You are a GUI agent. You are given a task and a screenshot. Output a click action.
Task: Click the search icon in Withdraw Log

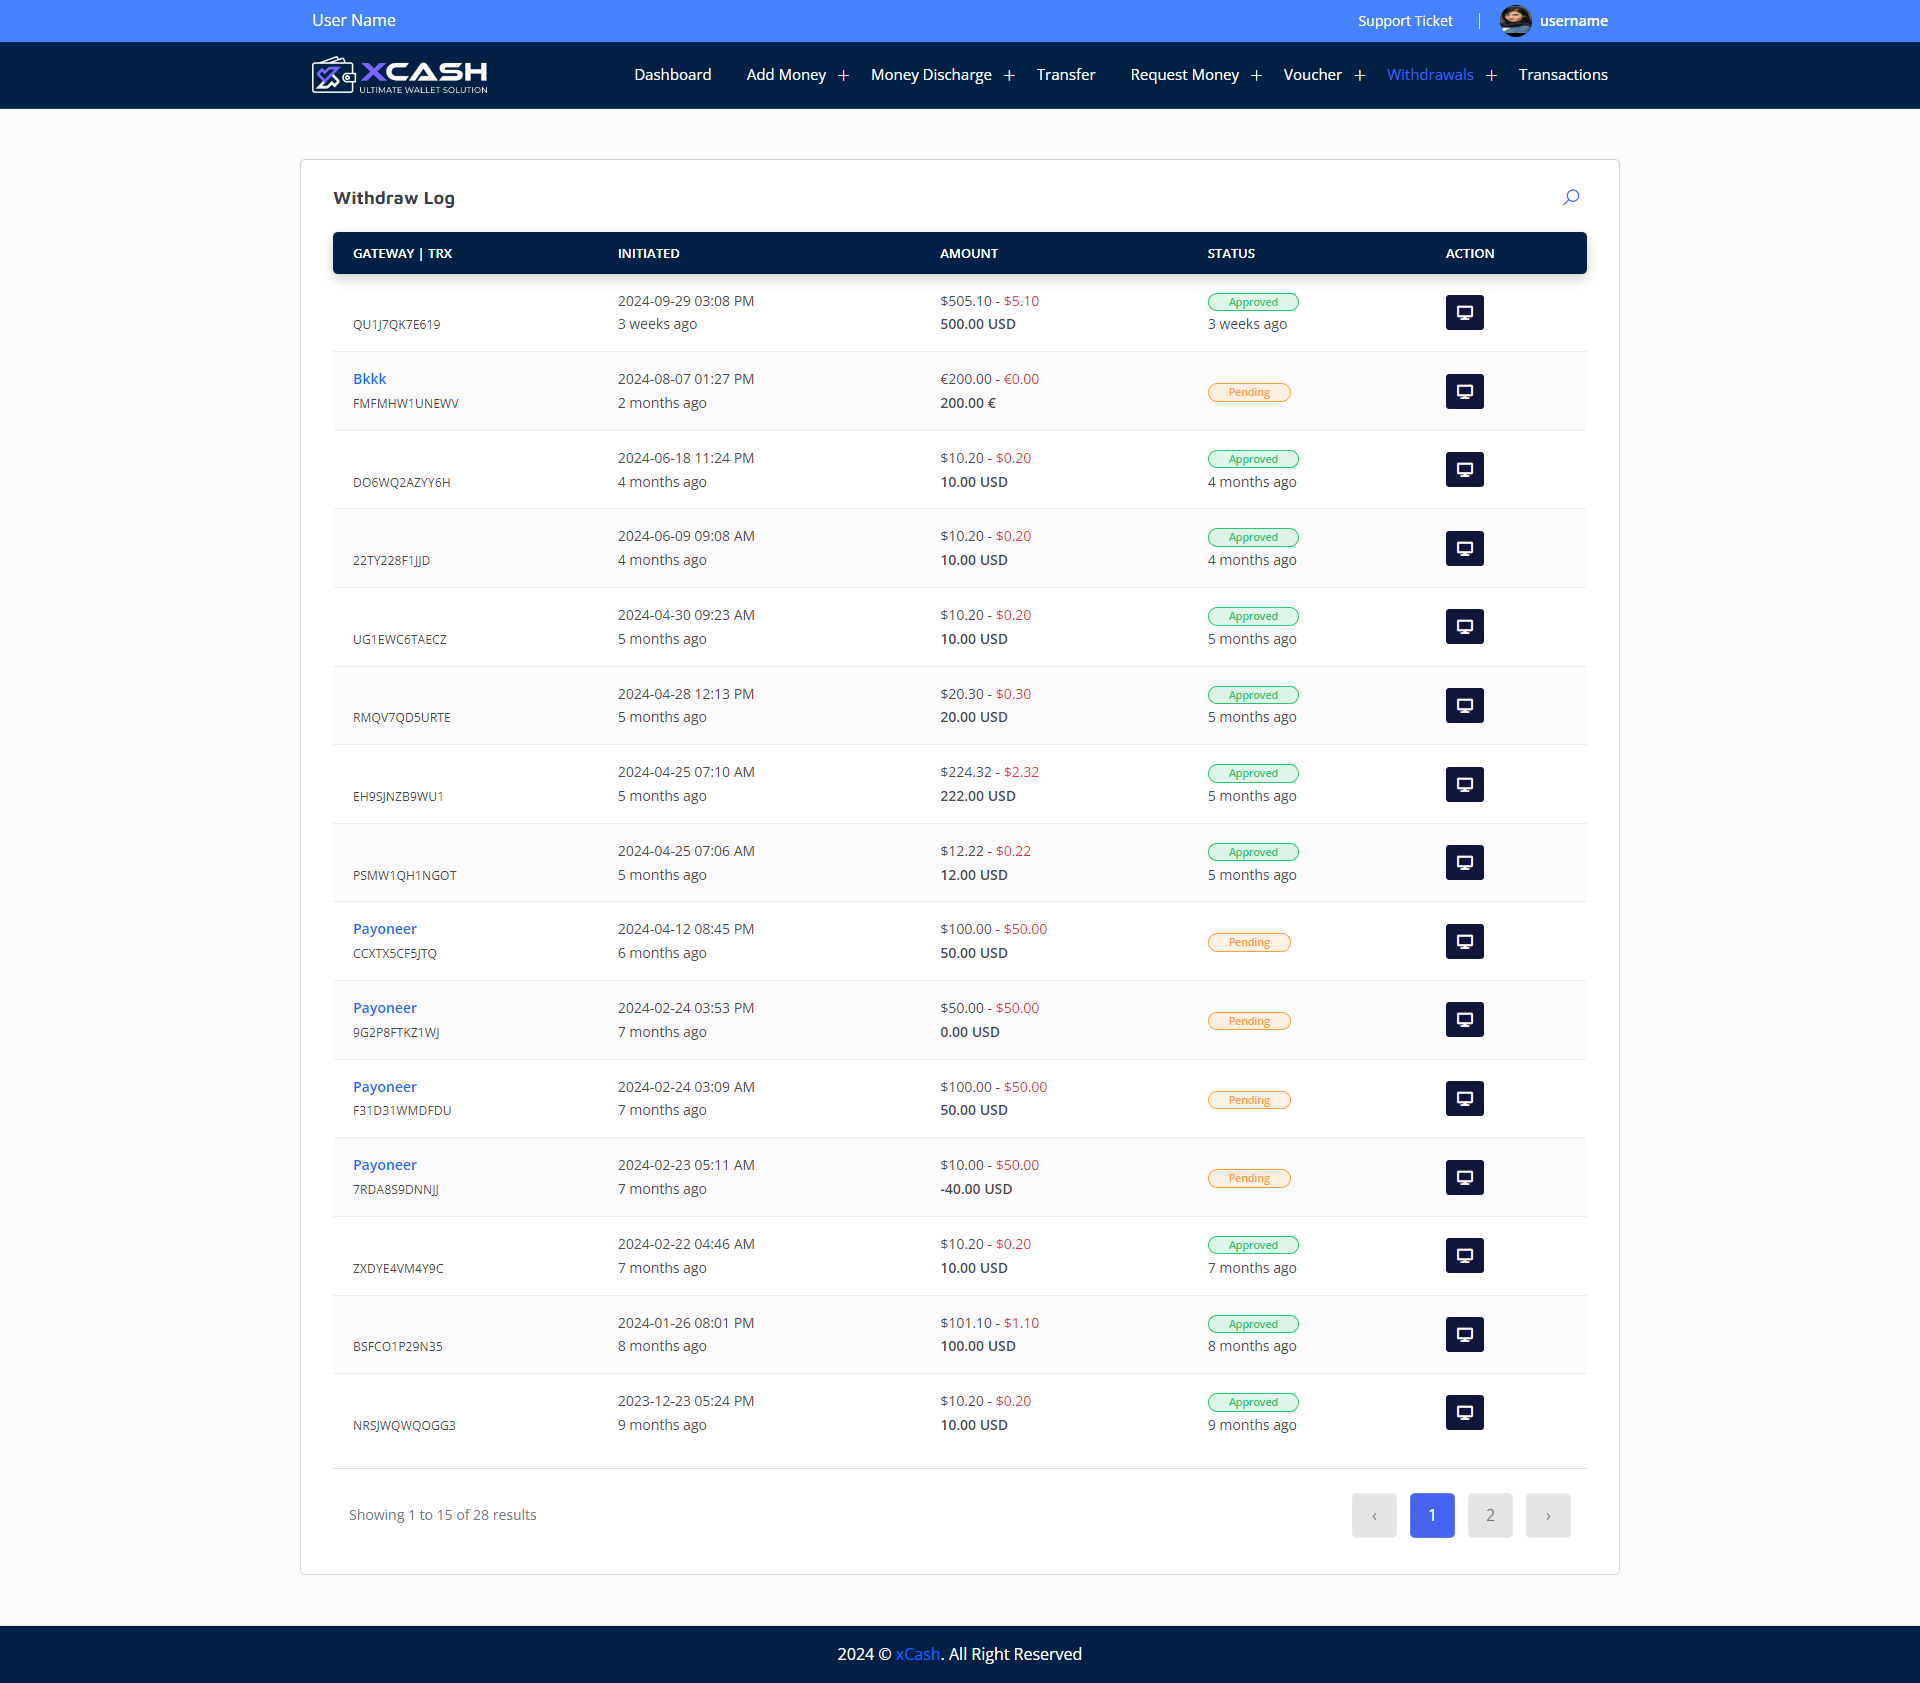coord(1571,197)
